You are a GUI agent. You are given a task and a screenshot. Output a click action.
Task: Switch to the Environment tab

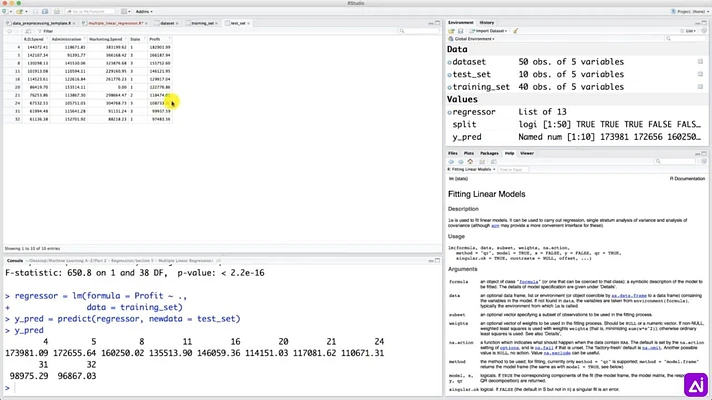(x=460, y=22)
